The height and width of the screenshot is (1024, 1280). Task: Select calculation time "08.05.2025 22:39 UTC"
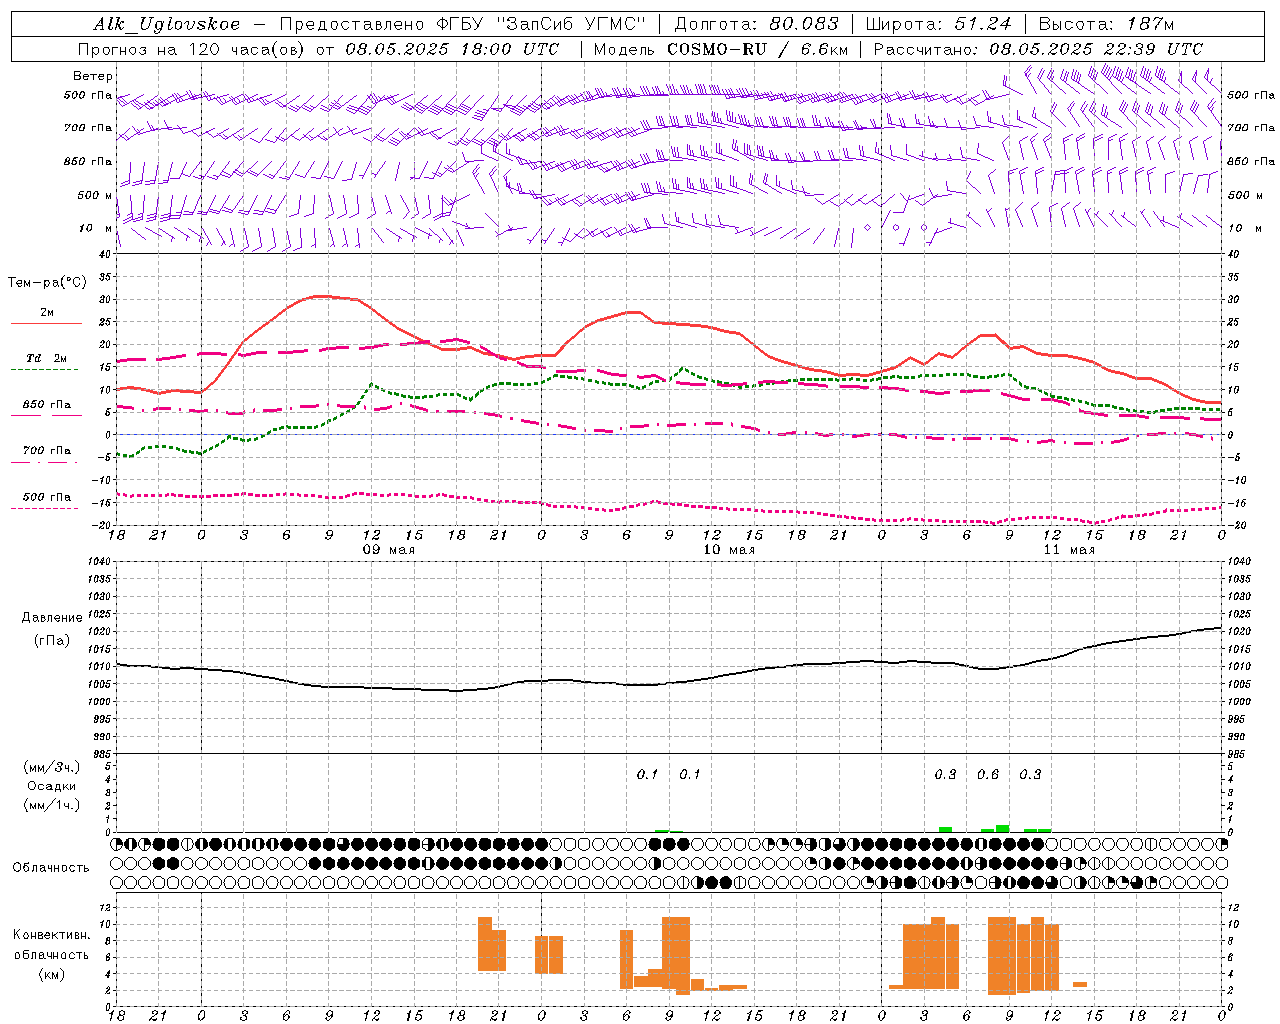1097,49
